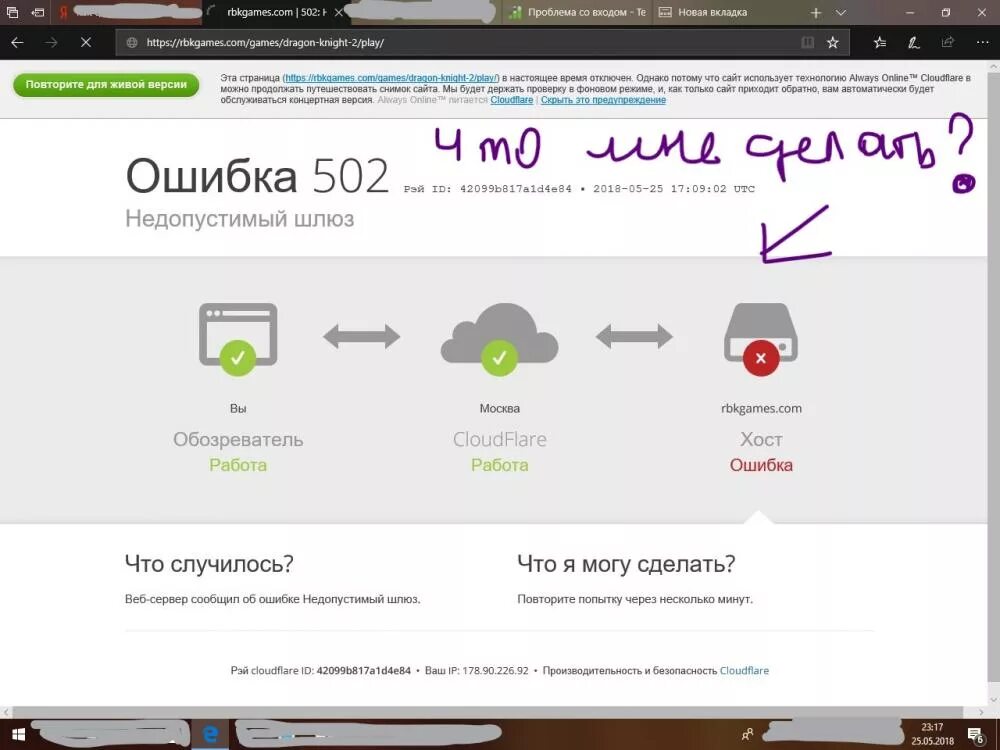Click the 'Работа' status under CloudFlare

click(499, 465)
